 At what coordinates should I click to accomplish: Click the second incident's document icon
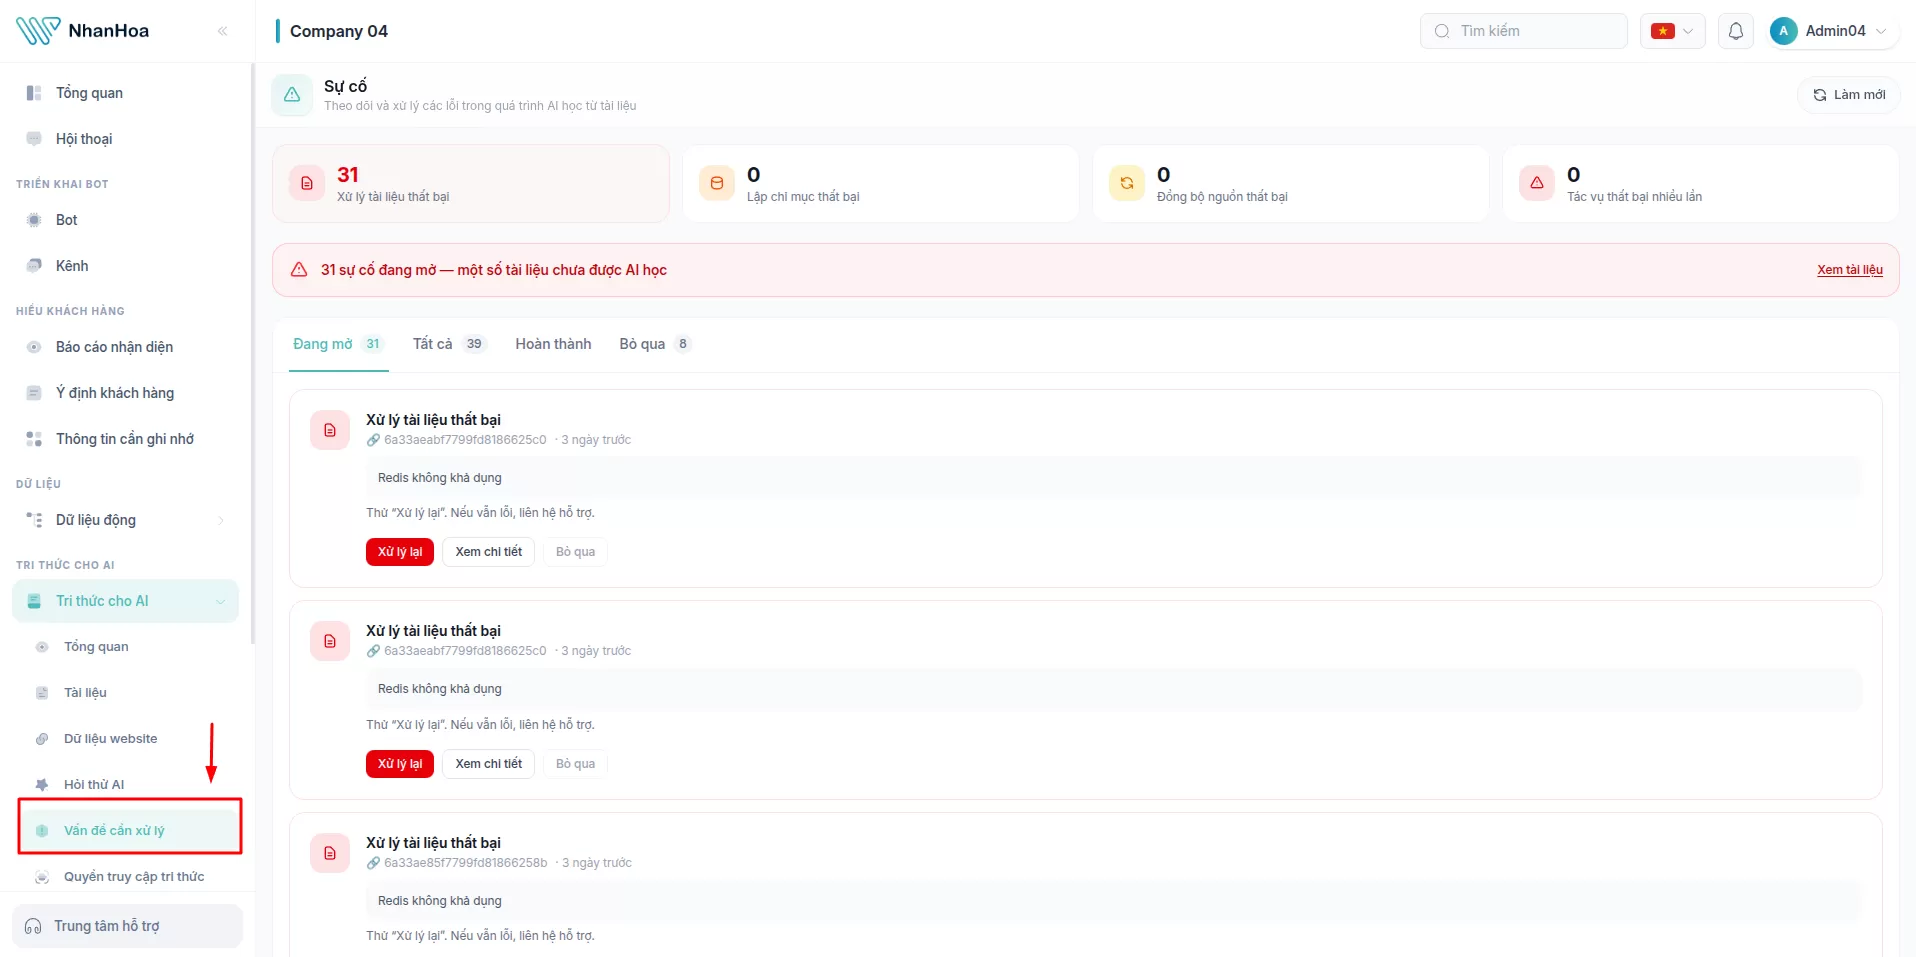(330, 641)
